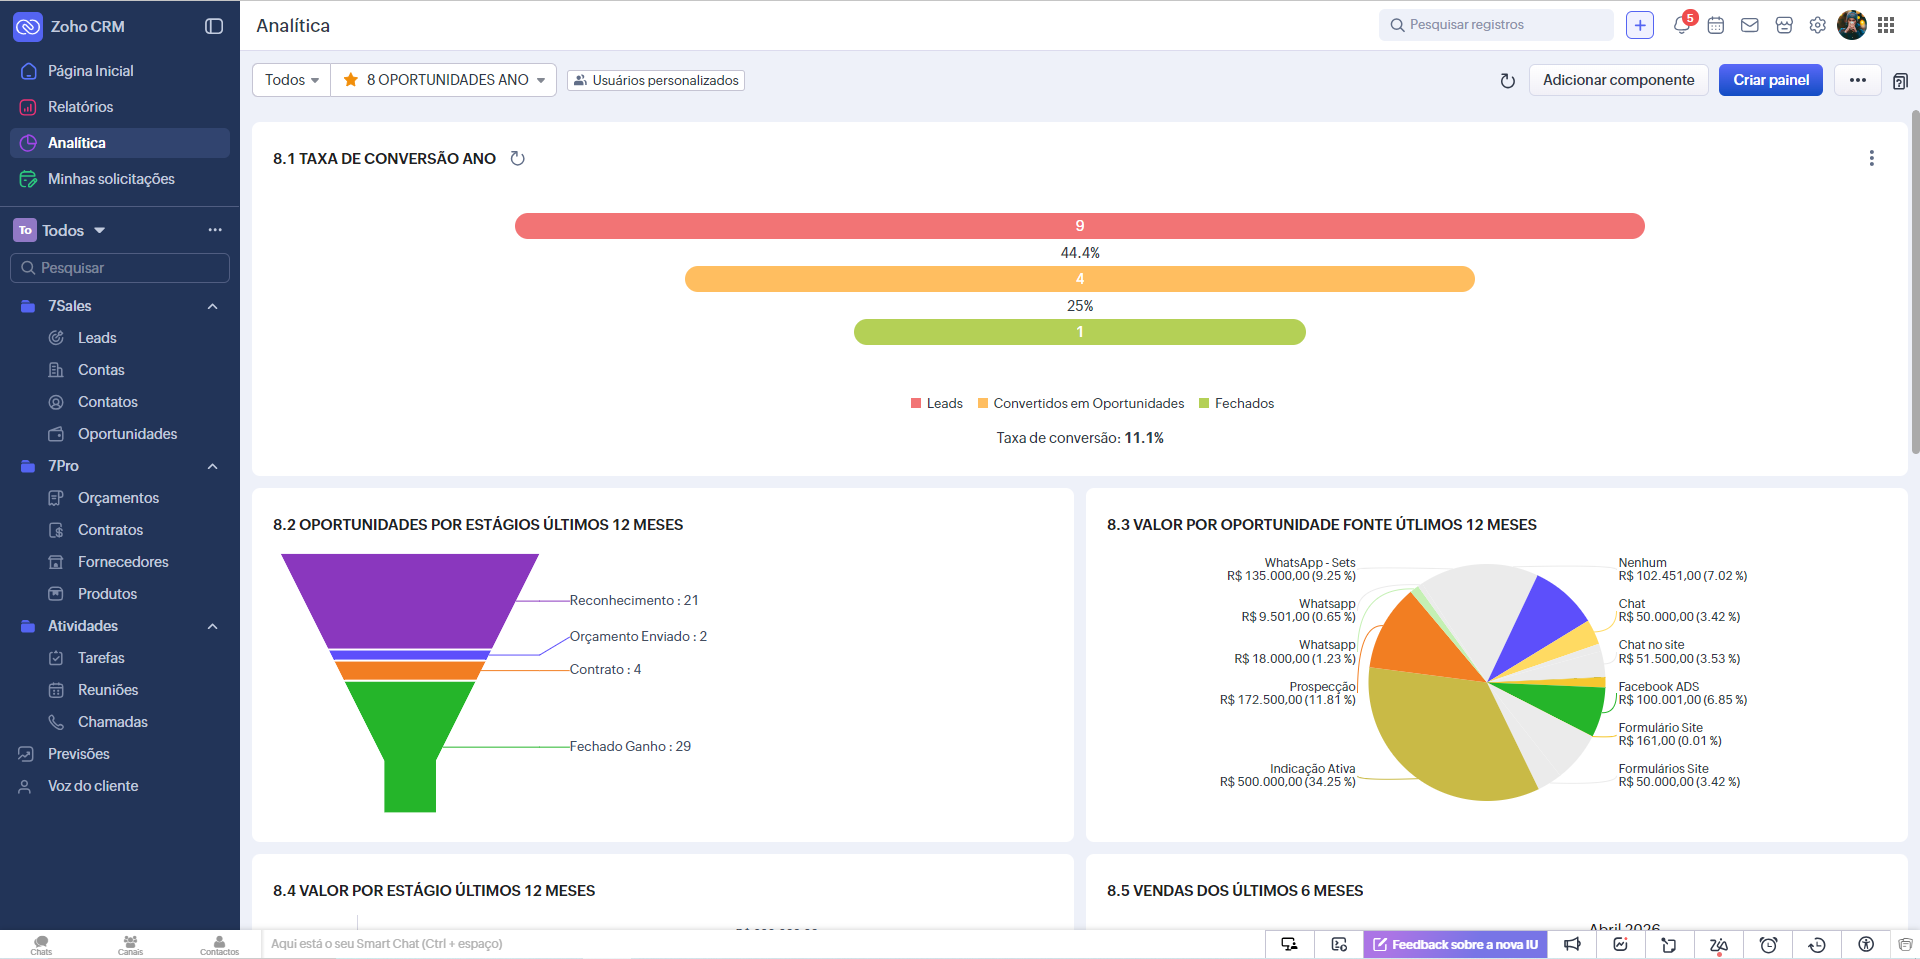Collapse the 7Sales folder
The image size is (1920, 959).
tap(212, 306)
